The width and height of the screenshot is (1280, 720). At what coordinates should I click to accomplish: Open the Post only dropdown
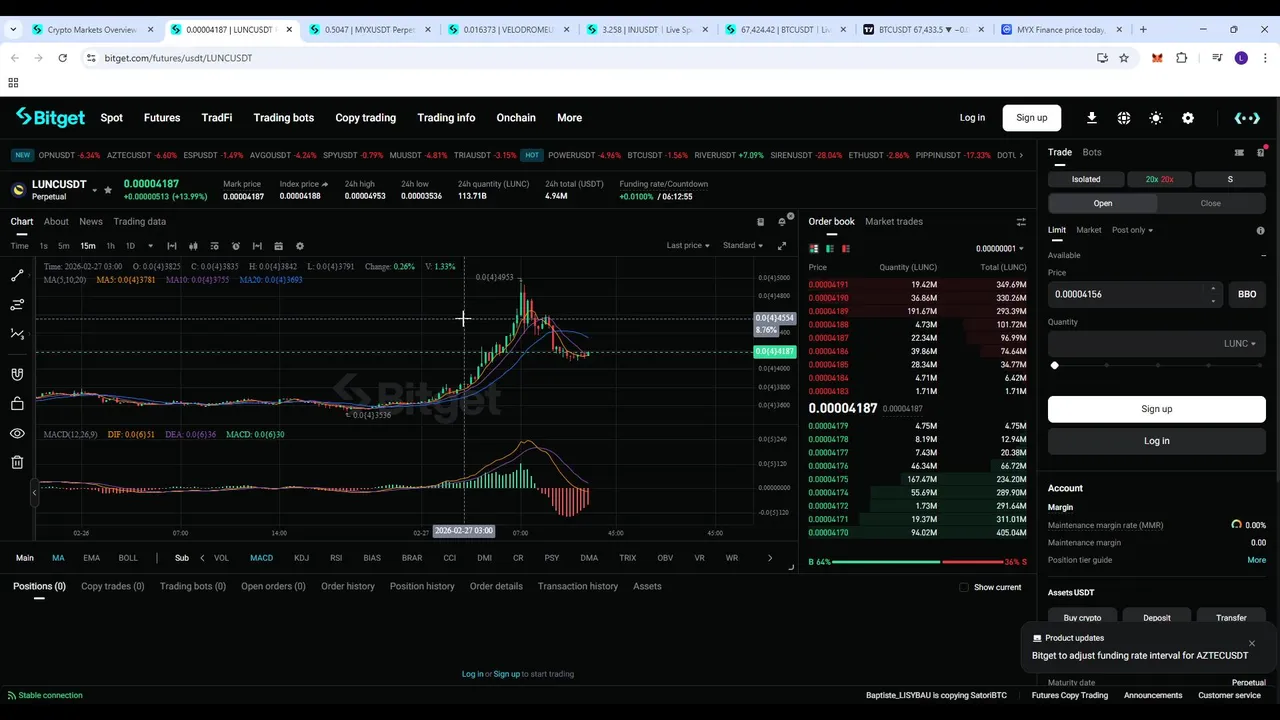[x=1132, y=230]
